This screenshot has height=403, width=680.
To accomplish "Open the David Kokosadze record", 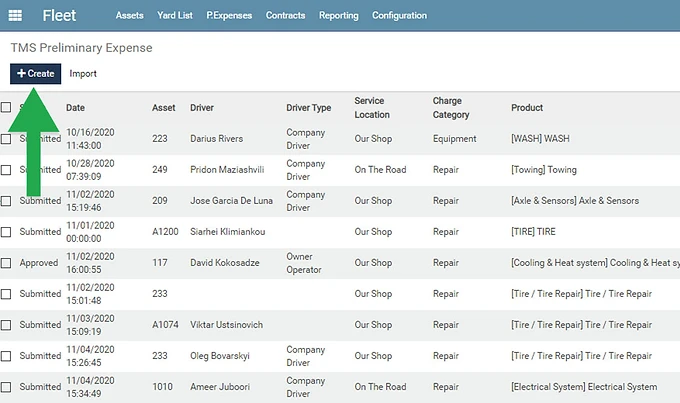I will pos(225,263).
